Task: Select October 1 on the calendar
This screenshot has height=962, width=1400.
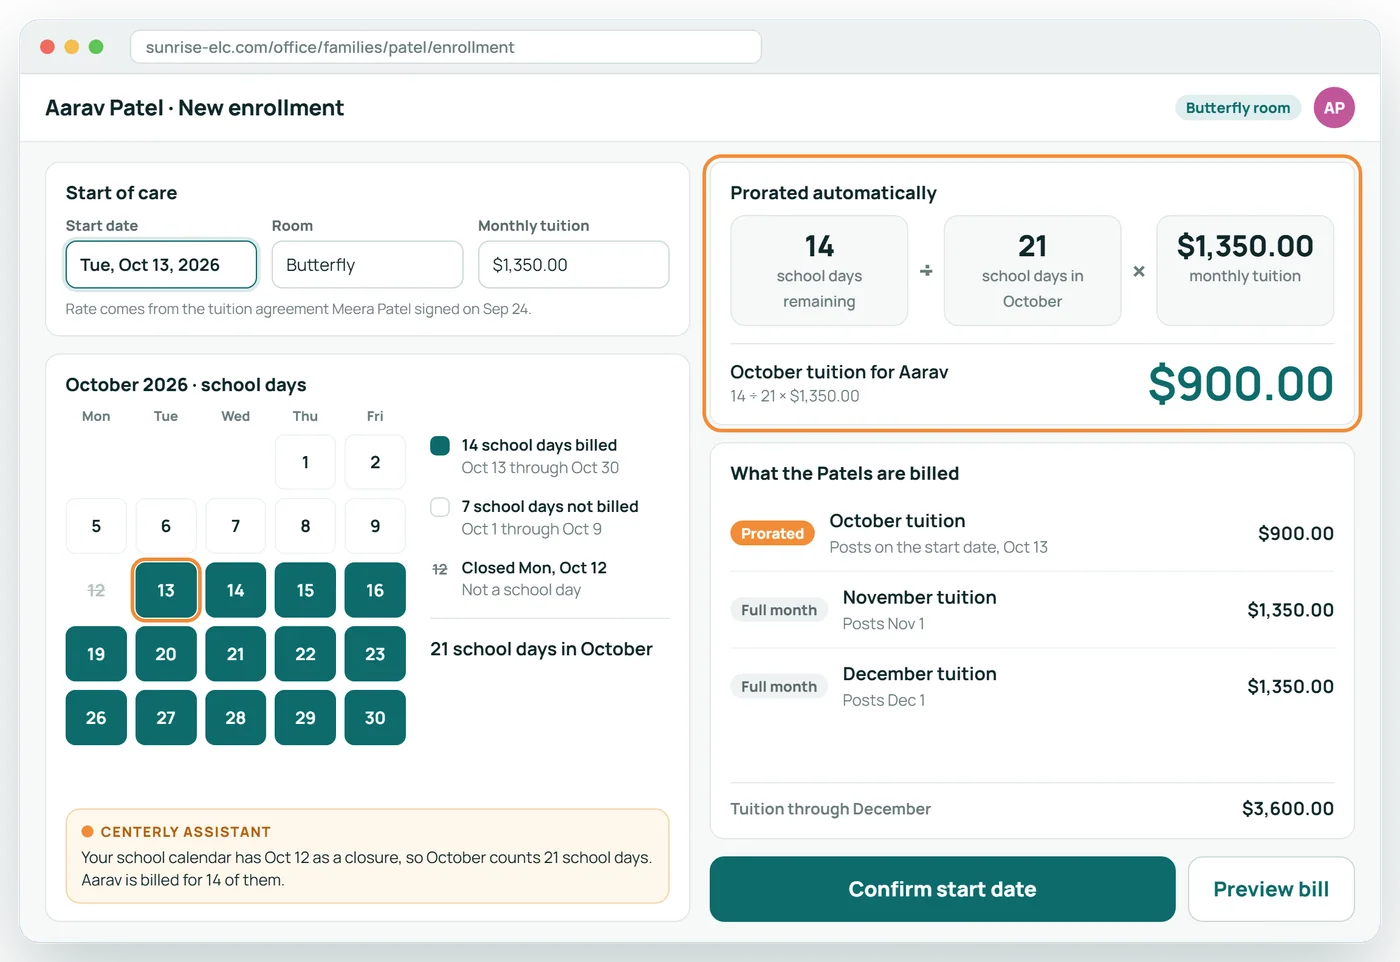Action: click(x=305, y=462)
